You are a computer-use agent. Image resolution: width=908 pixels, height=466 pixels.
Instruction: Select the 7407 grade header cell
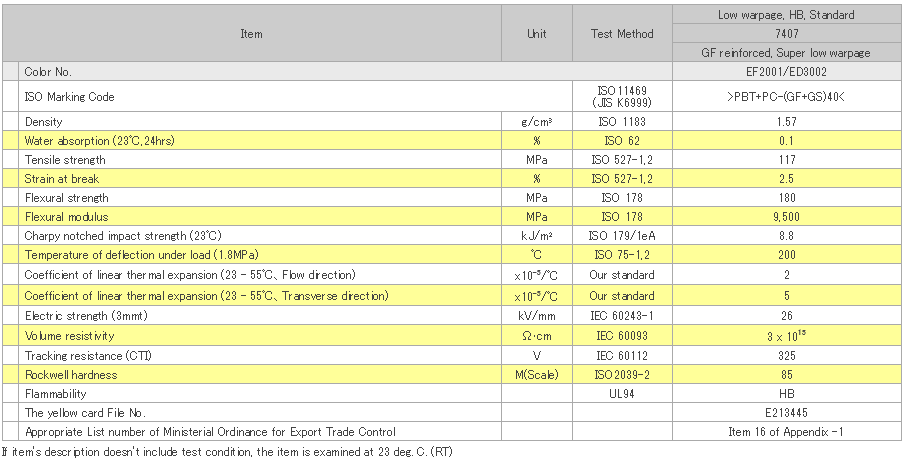[x=786, y=34]
